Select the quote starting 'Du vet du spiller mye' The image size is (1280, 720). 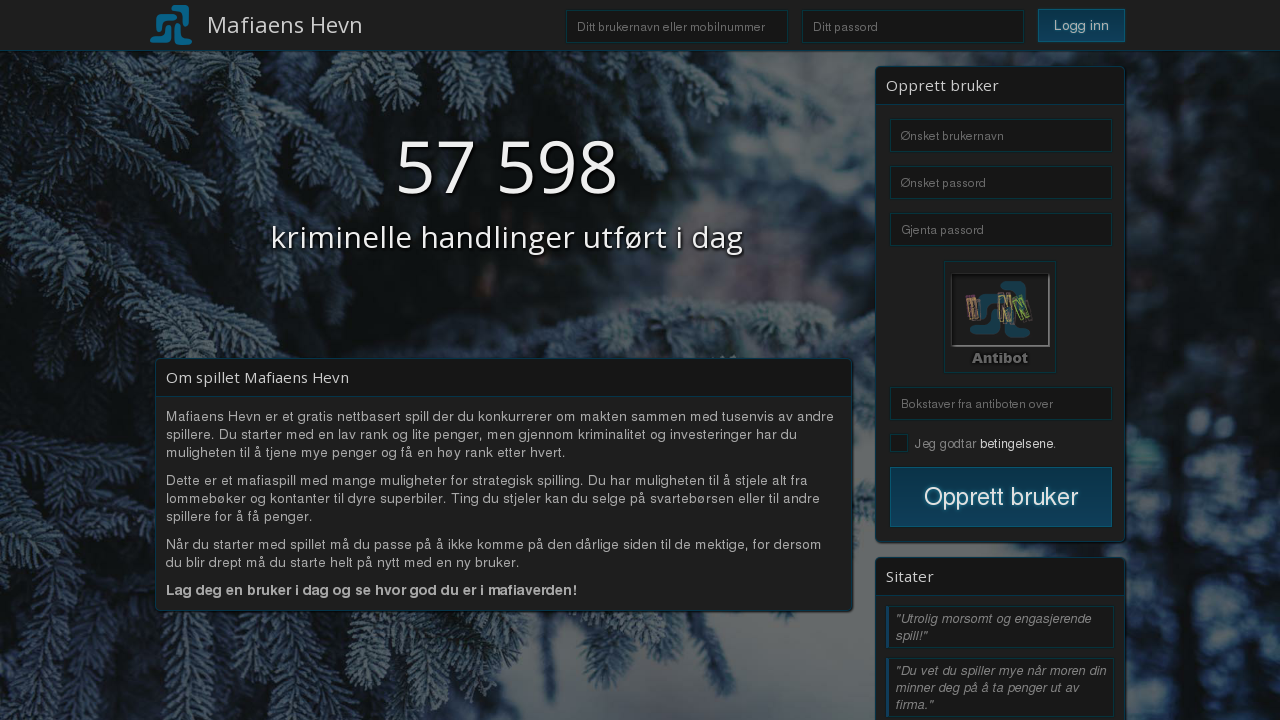click(1000, 687)
